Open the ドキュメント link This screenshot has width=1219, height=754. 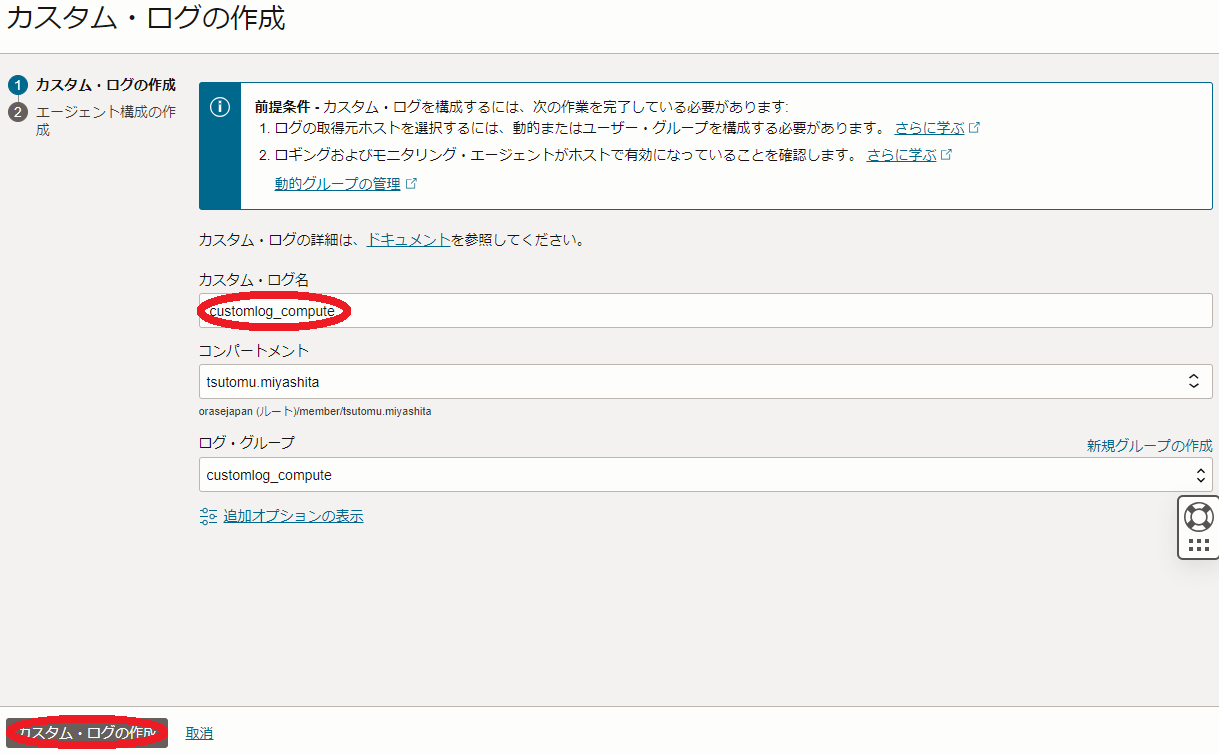pos(408,240)
